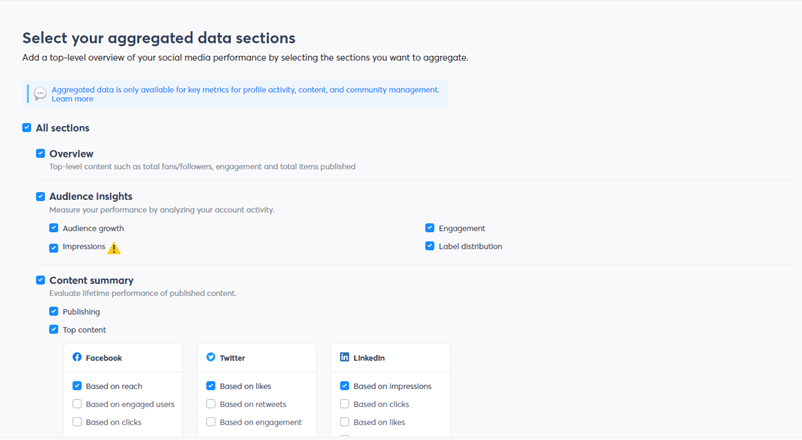Deselect the Content summary checkbox

41,281
